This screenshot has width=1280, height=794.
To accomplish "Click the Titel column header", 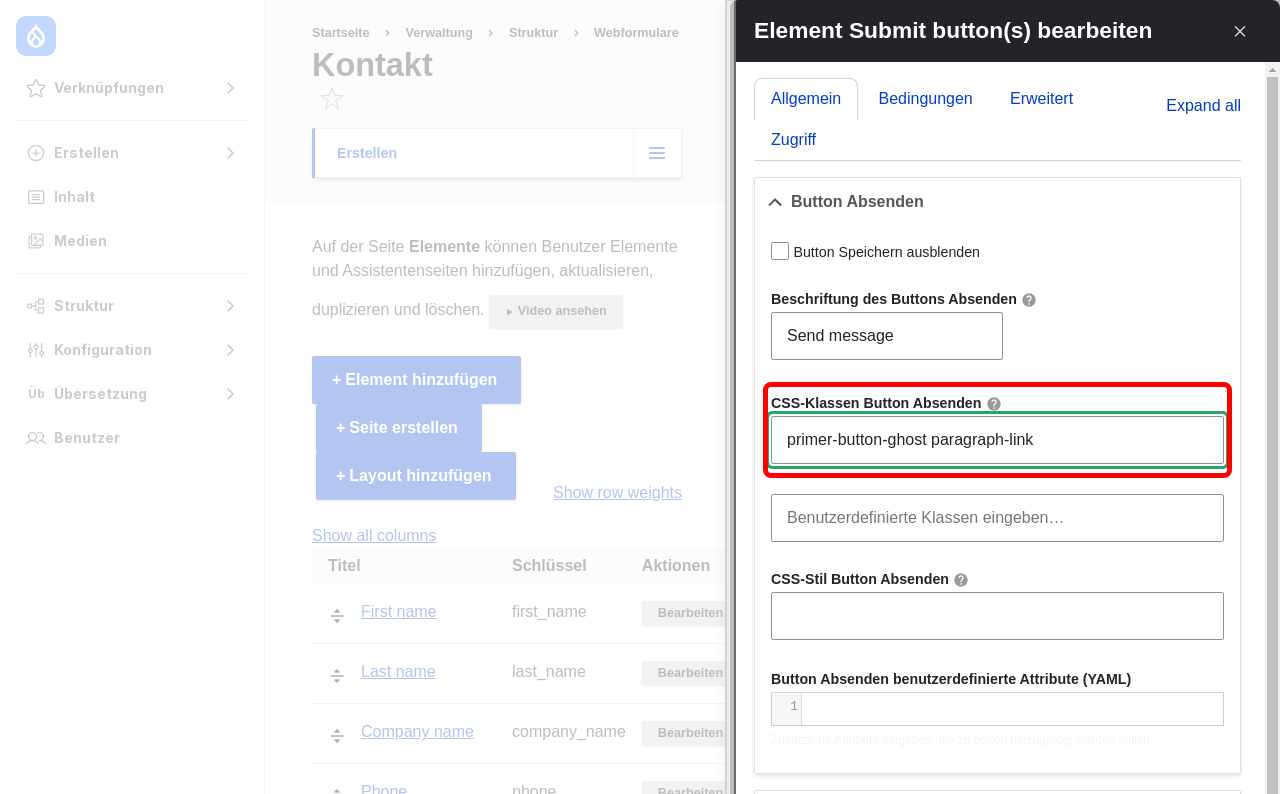I will tap(344, 566).
